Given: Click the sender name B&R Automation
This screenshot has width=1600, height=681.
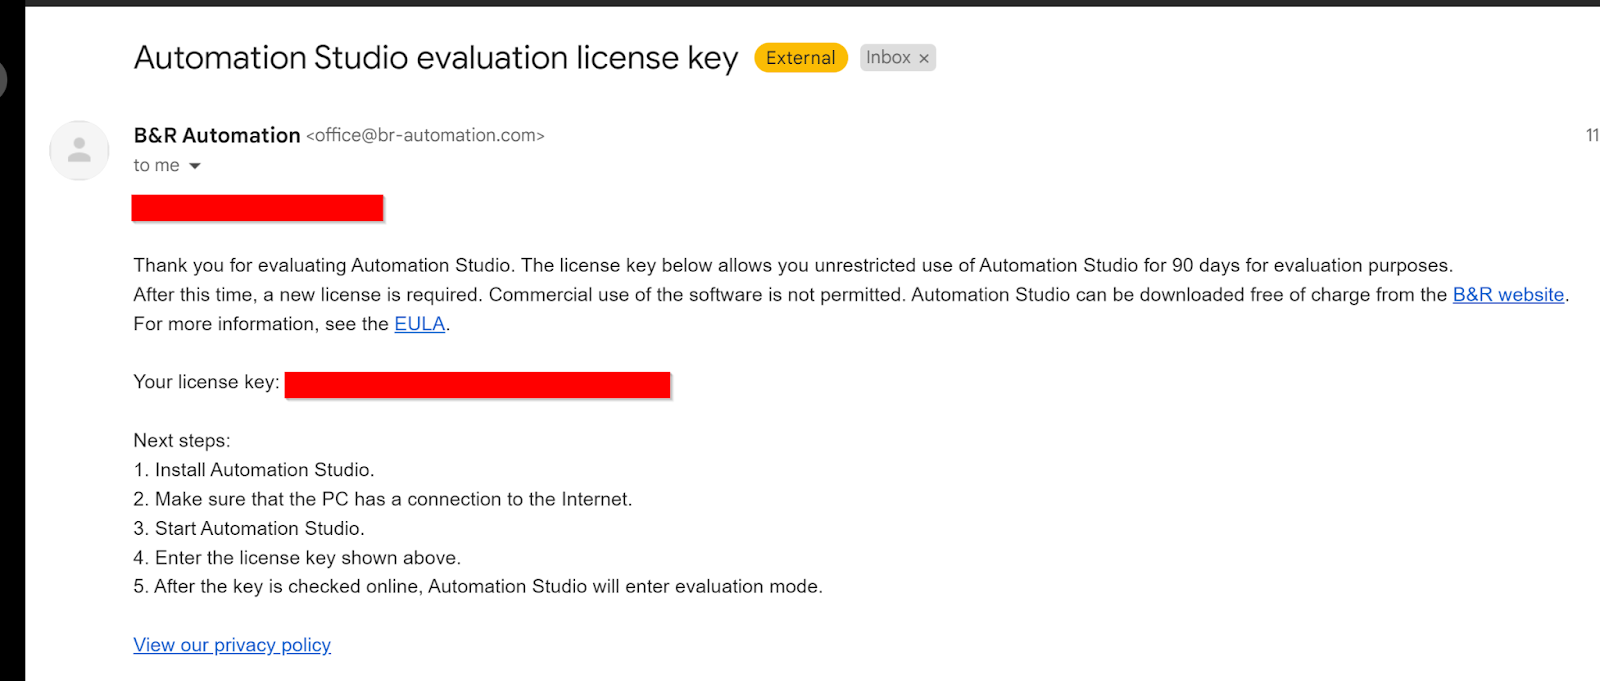Looking at the screenshot, I should pyautogui.click(x=217, y=135).
